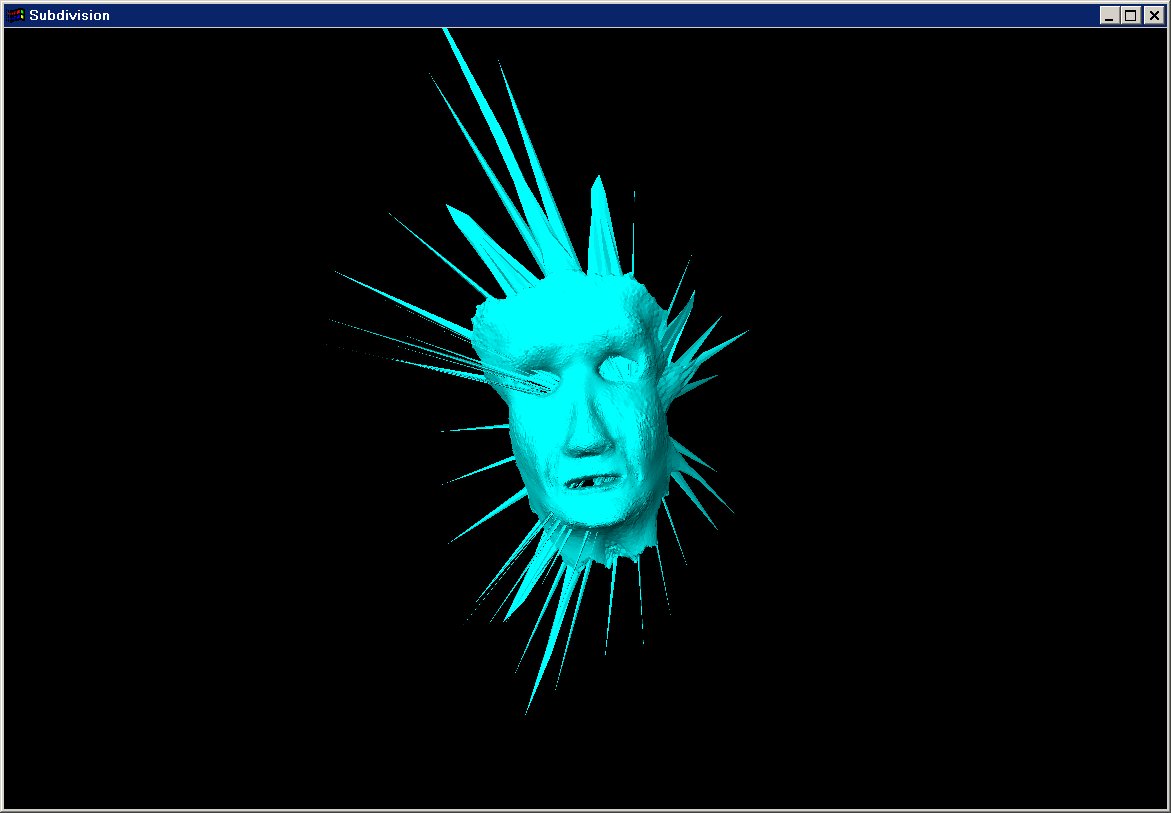Click the Subdivision title bar text

pyautogui.click(x=69, y=15)
